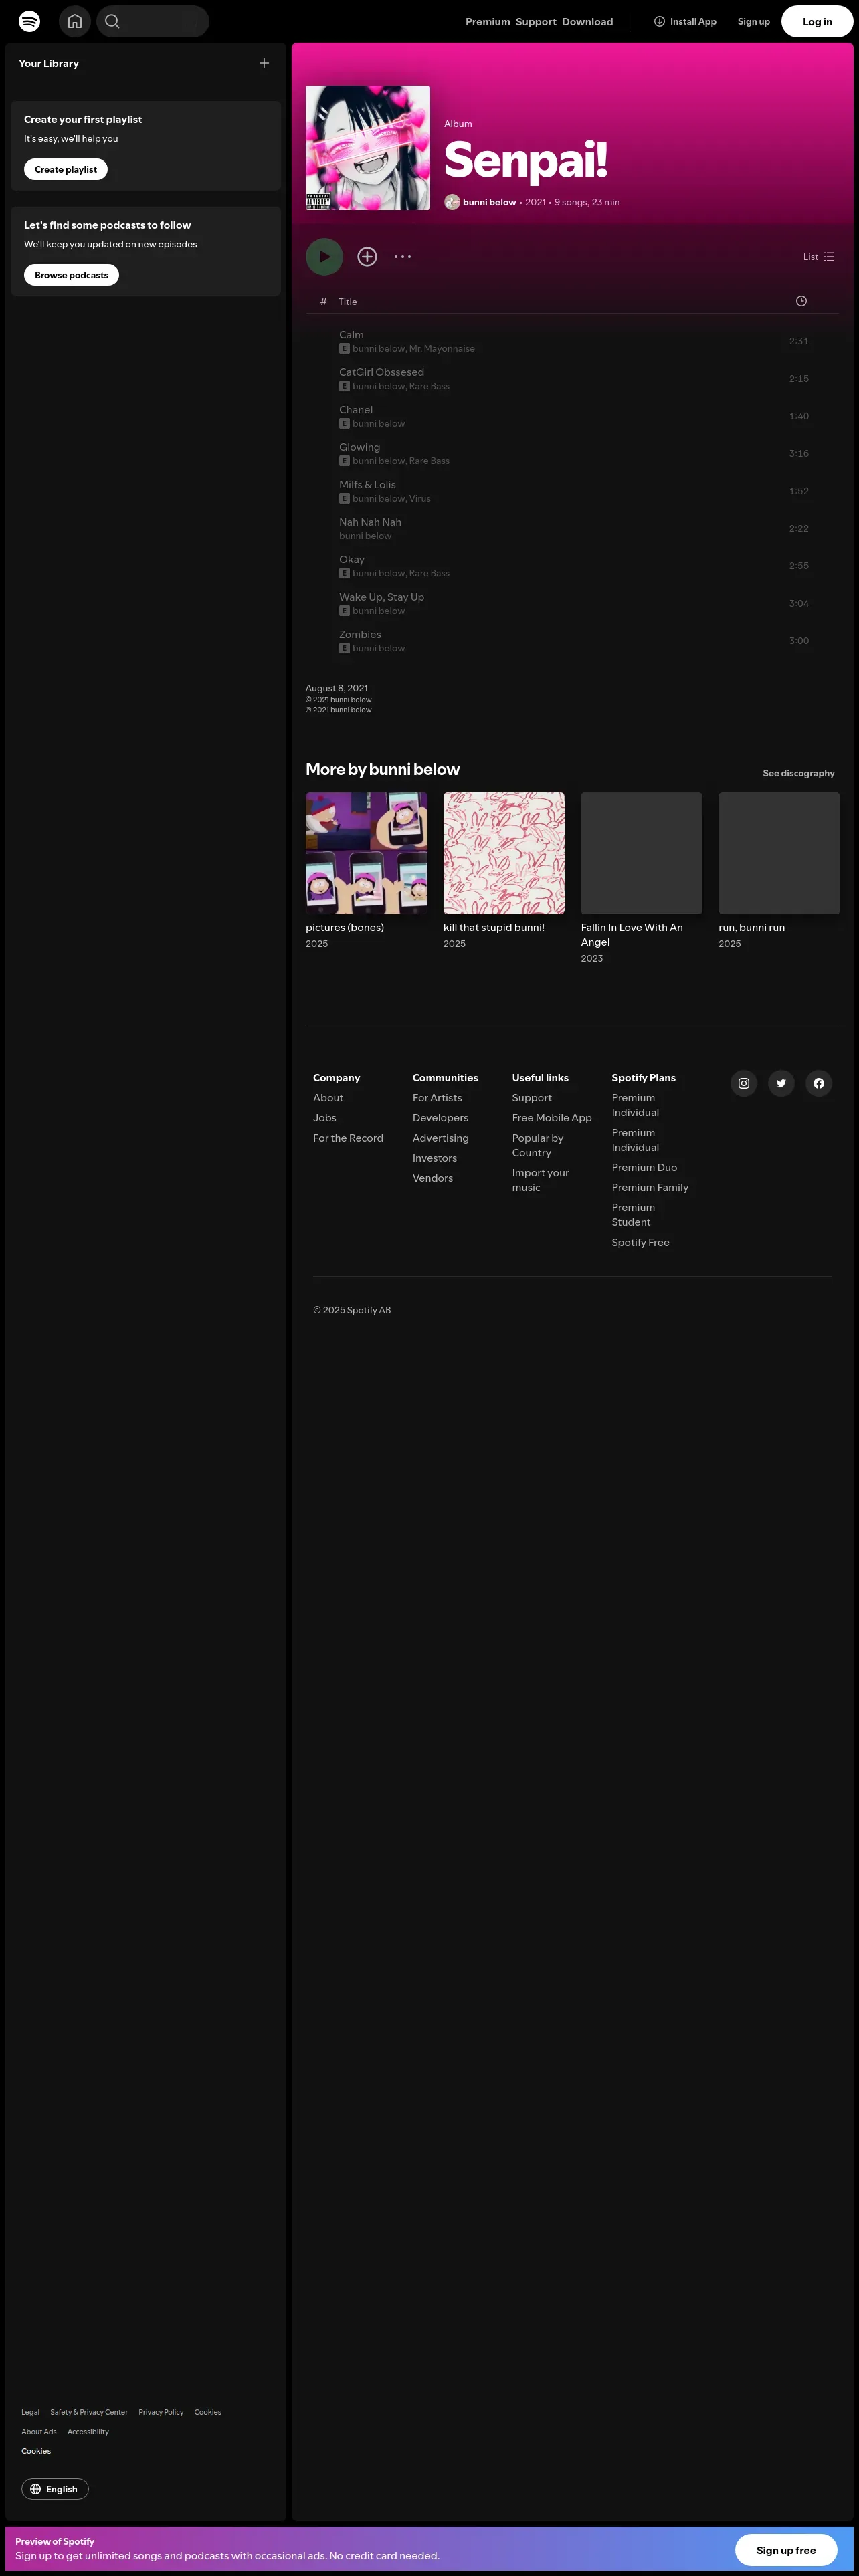Change language with English globe button

tap(55, 2489)
